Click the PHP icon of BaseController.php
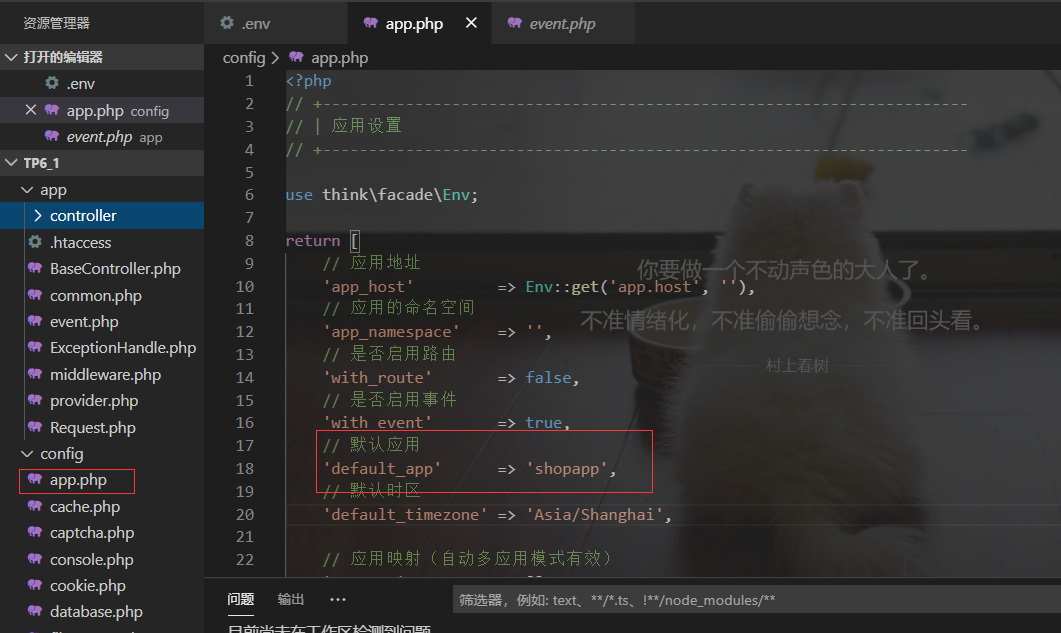This screenshot has height=633, width=1061. point(35,268)
